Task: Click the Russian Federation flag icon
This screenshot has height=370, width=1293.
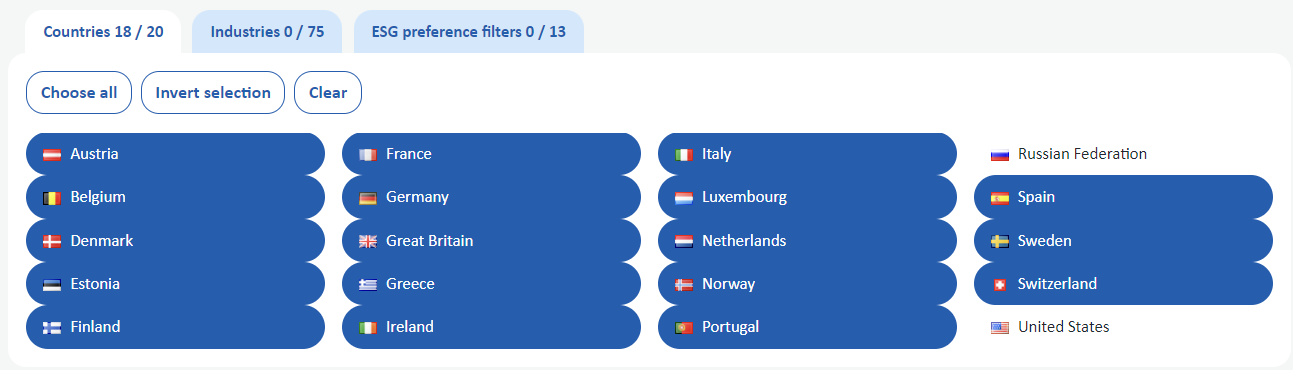Action: coord(1000,155)
